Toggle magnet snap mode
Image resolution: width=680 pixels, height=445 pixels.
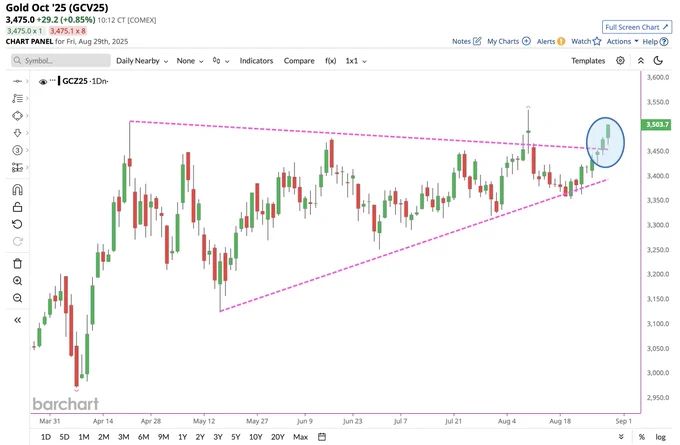17,190
